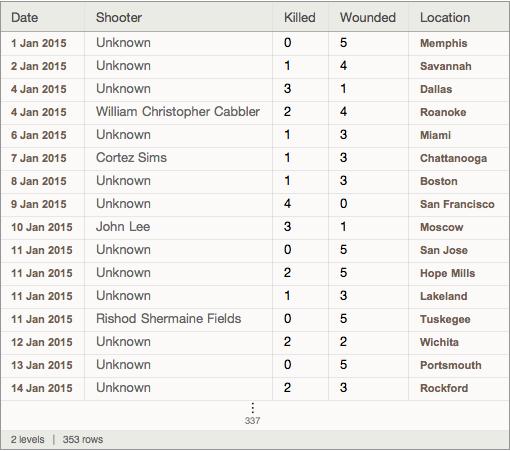Click the Wounded column header
This screenshot has width=510, height=451.
click(368, 17)
